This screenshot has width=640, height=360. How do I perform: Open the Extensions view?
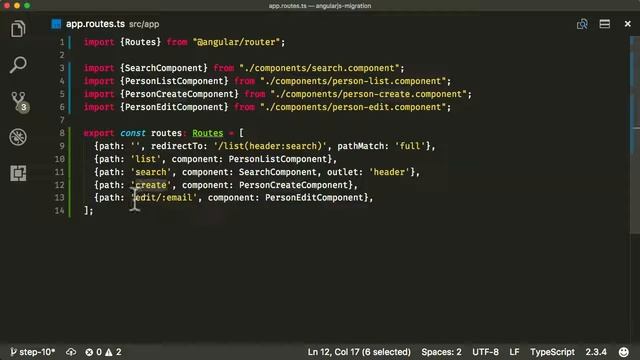coord(18,173)
